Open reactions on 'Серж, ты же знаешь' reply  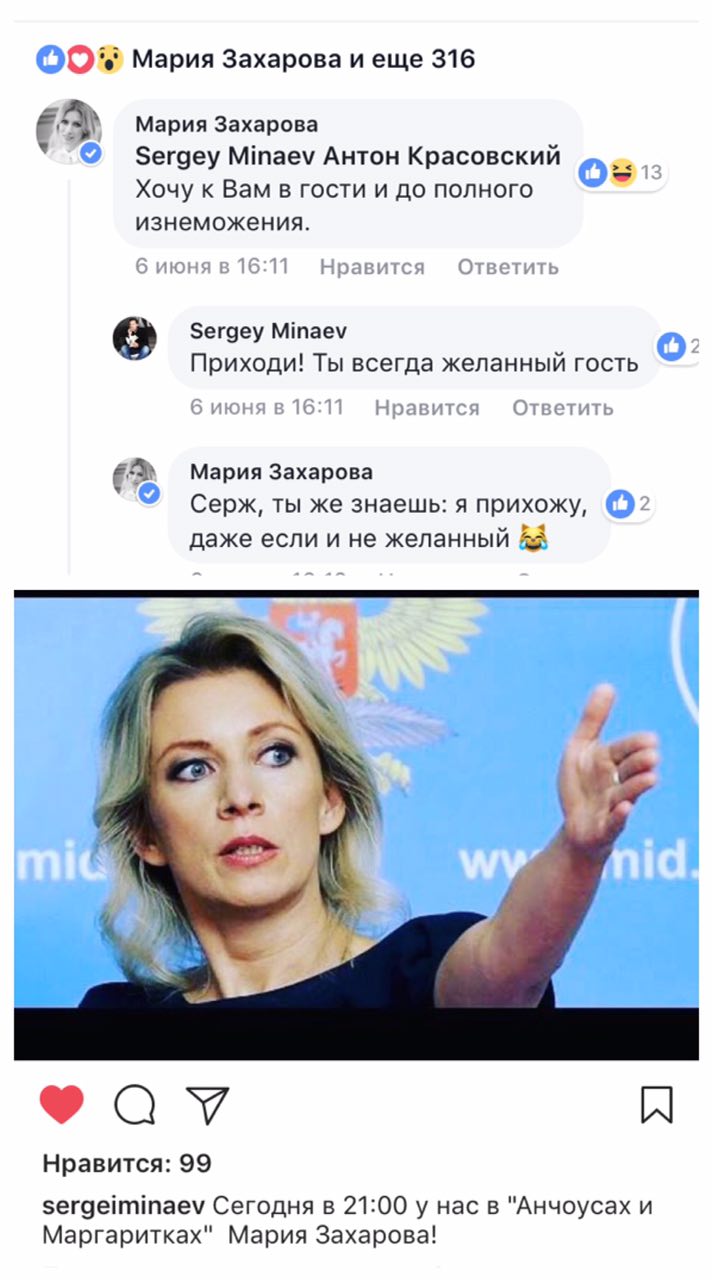[630, 504]
